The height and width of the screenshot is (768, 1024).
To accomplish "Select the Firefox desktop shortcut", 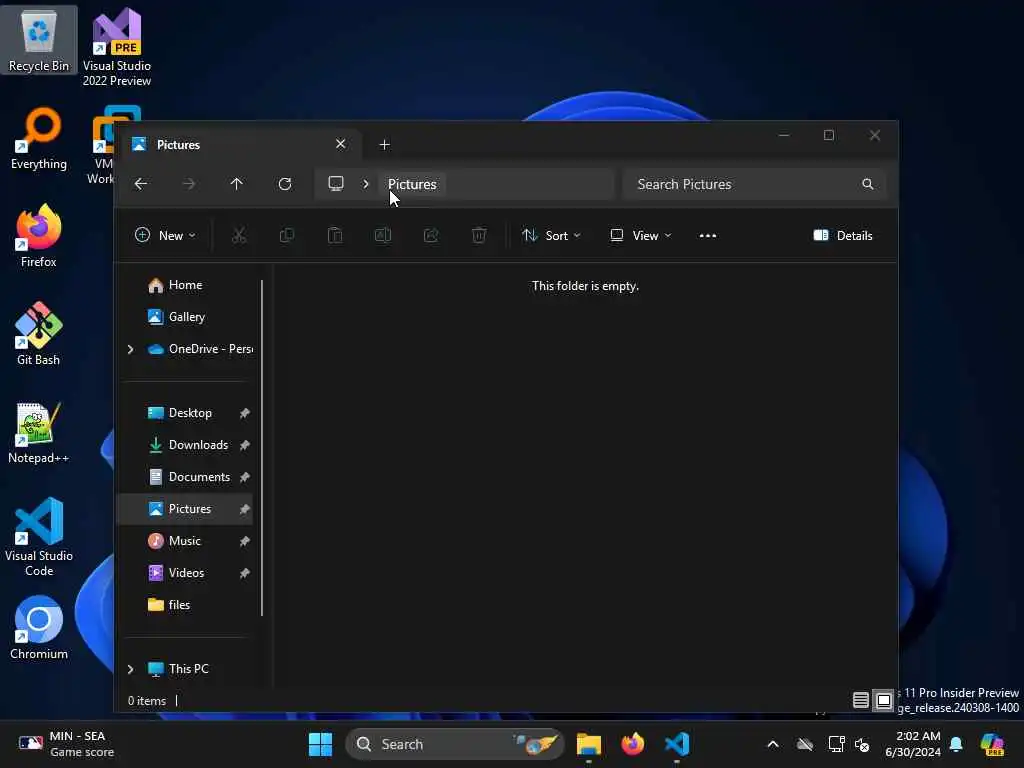I will [39, 236].
